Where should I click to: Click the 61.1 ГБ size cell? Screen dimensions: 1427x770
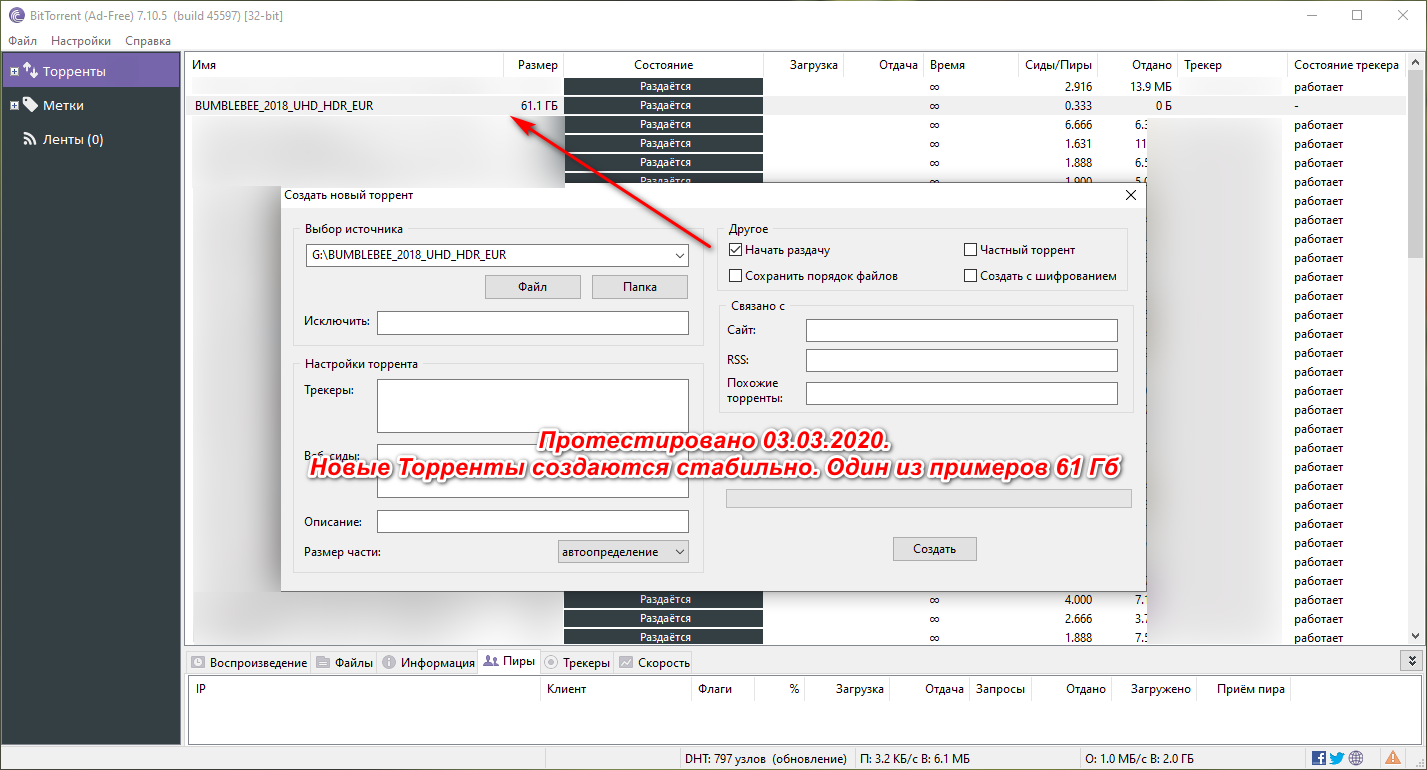pos(539,105)
